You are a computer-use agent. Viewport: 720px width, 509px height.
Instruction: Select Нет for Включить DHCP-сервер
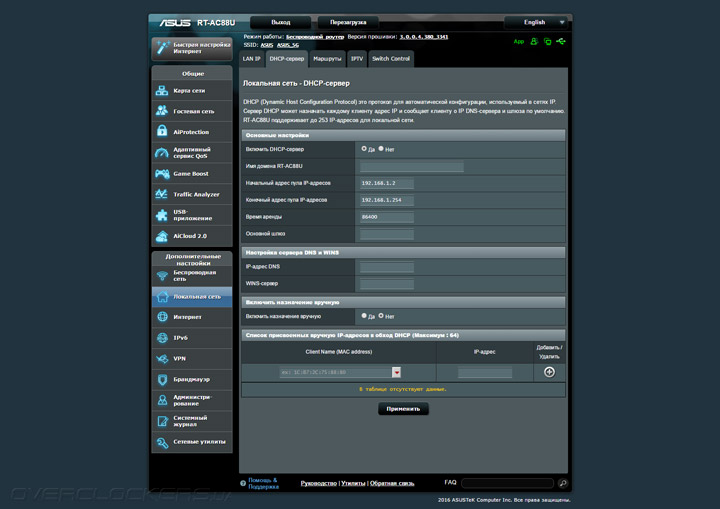381,148
